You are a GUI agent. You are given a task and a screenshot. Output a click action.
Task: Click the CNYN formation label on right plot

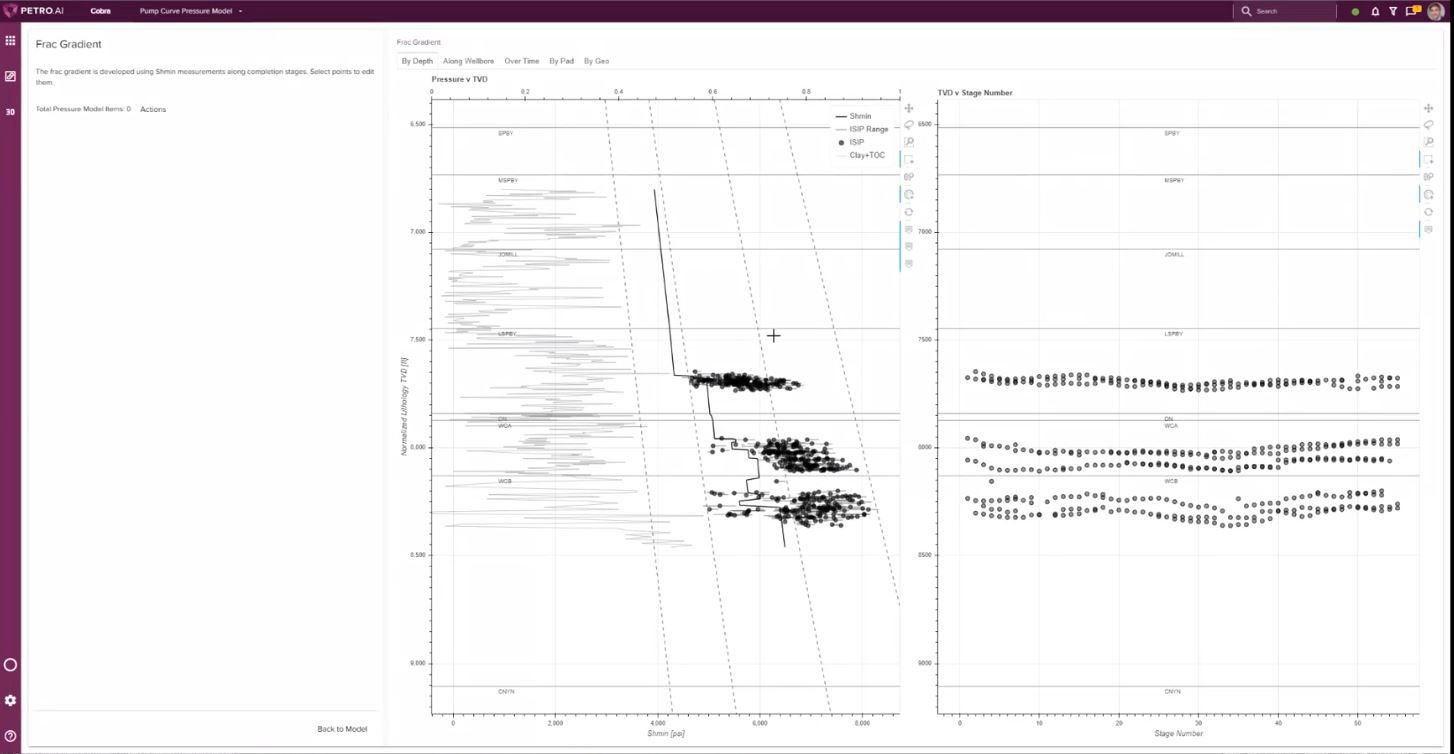(1172, 692)
